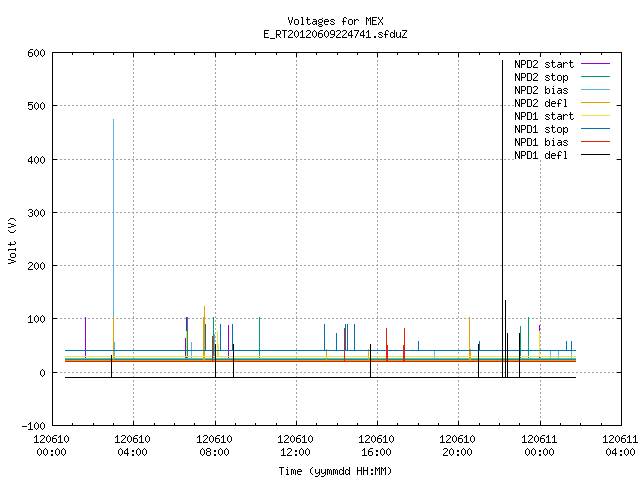Select the file name E_RT20120609224741.sfduZ
640x480 pixels.
pyautogui.click(x=335, y=34)
